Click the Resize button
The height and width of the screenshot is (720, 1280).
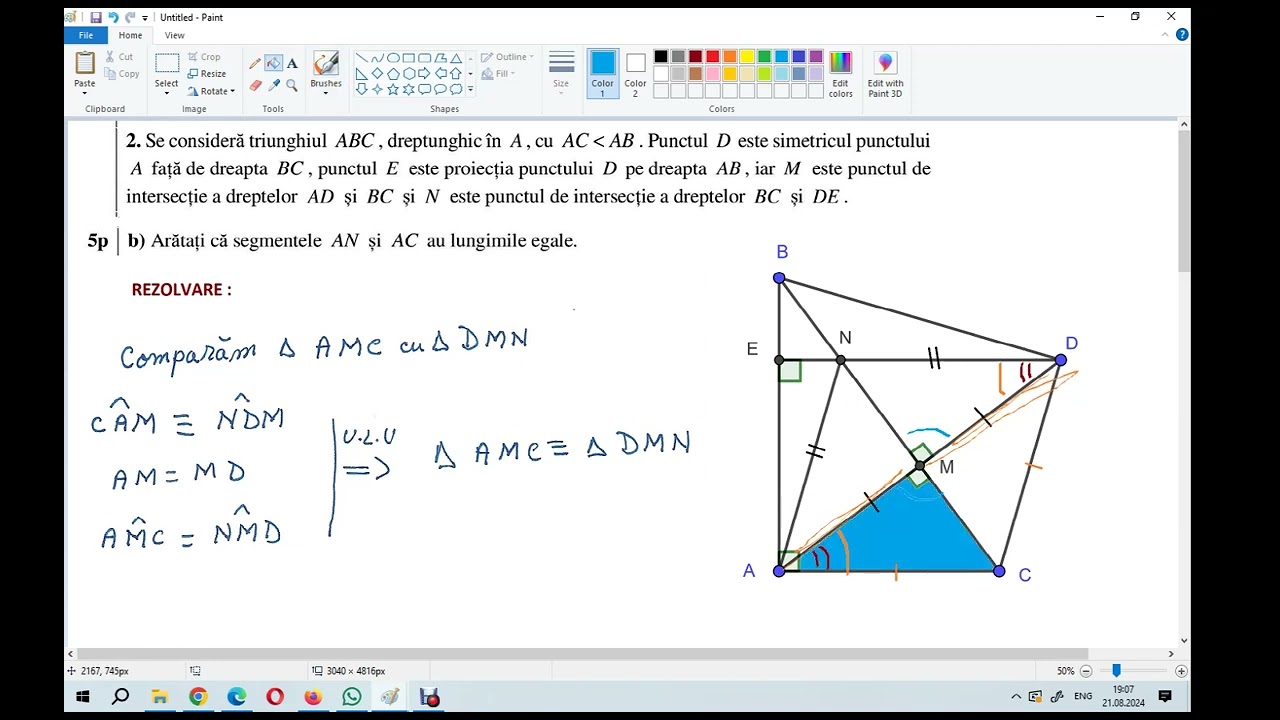(x=206, y=74)
